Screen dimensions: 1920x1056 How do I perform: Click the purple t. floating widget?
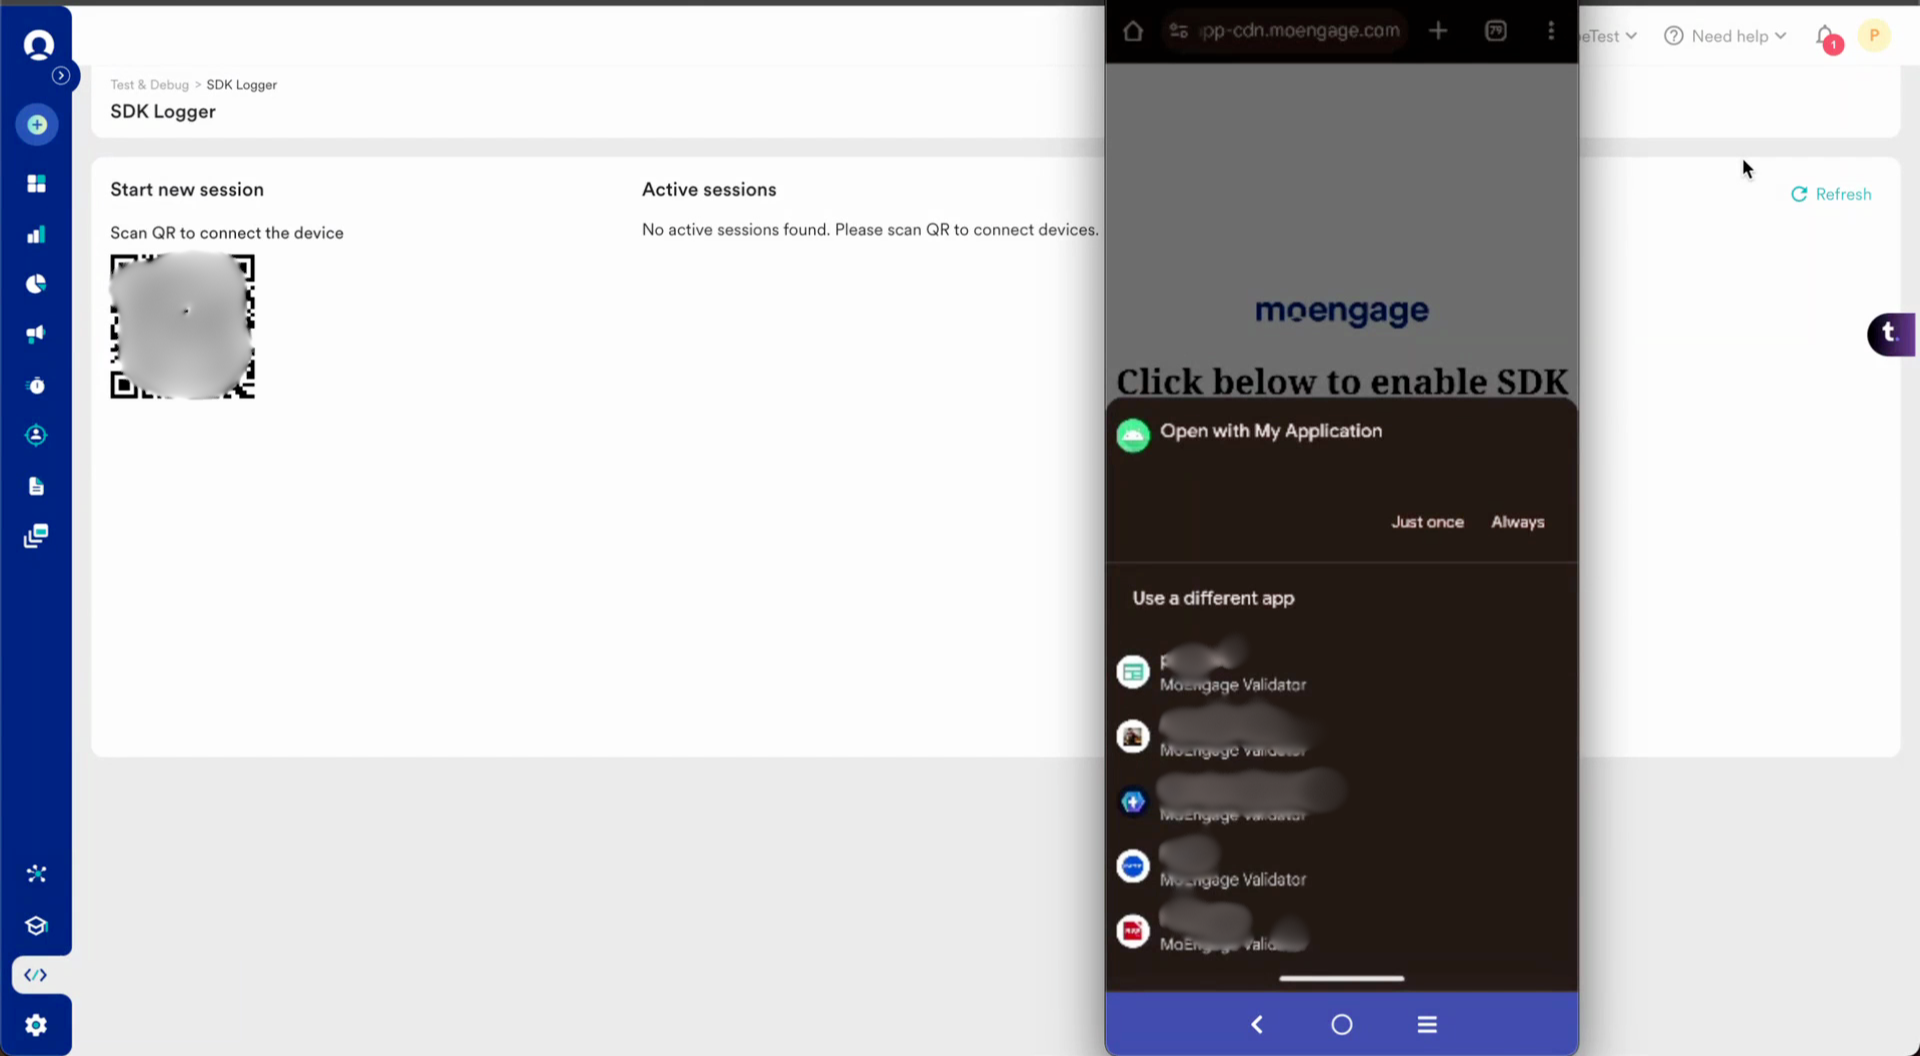pyautogui.click(x=1890, y=335)
